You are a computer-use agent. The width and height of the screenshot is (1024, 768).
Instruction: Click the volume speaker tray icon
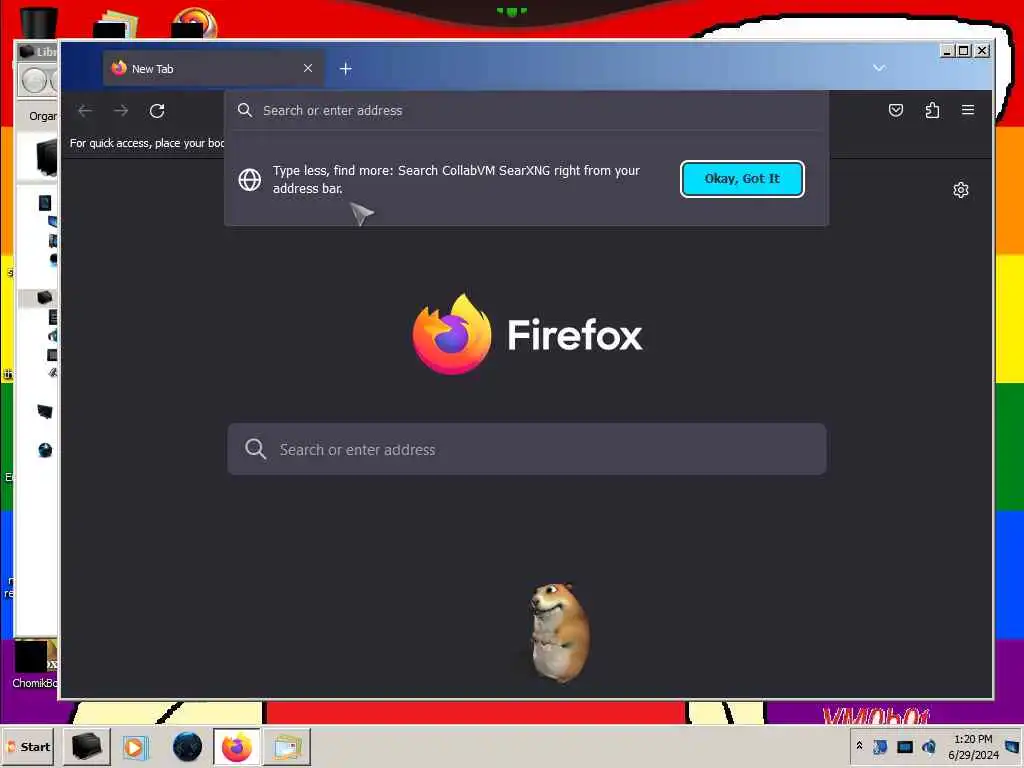pyautogui.click(x=928, y=746)
